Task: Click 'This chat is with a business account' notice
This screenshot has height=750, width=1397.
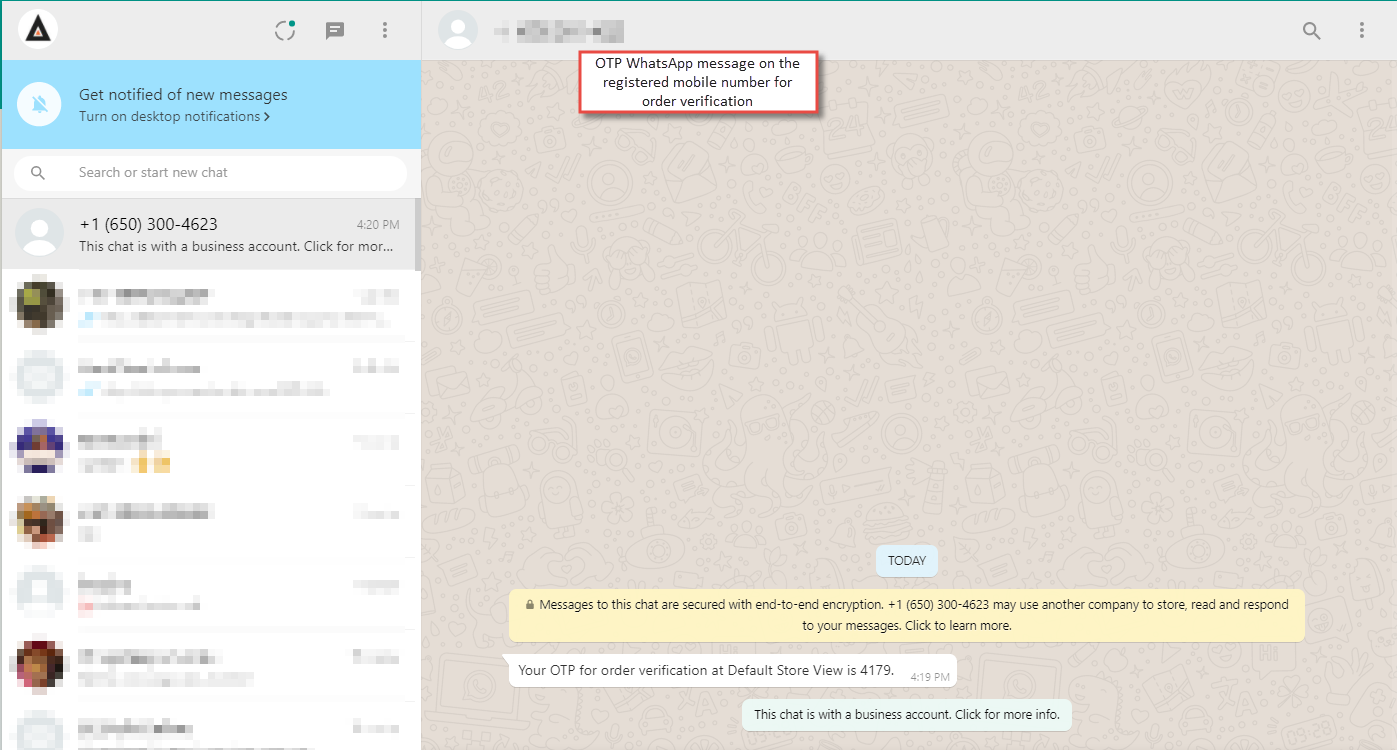Action: [907, 715]
